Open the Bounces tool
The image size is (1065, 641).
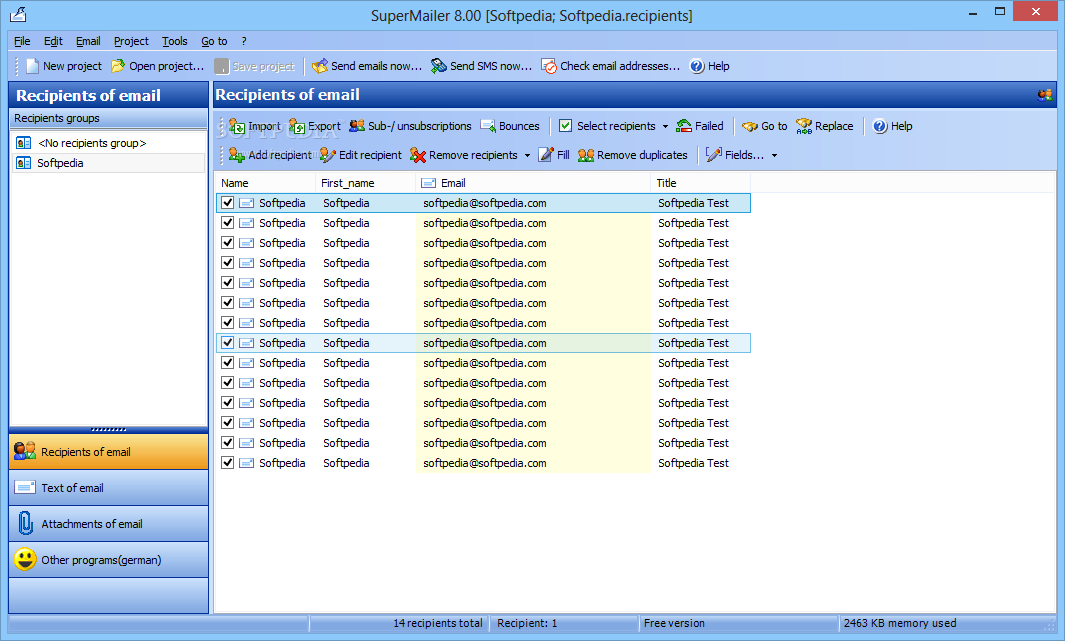click(509, 126)
